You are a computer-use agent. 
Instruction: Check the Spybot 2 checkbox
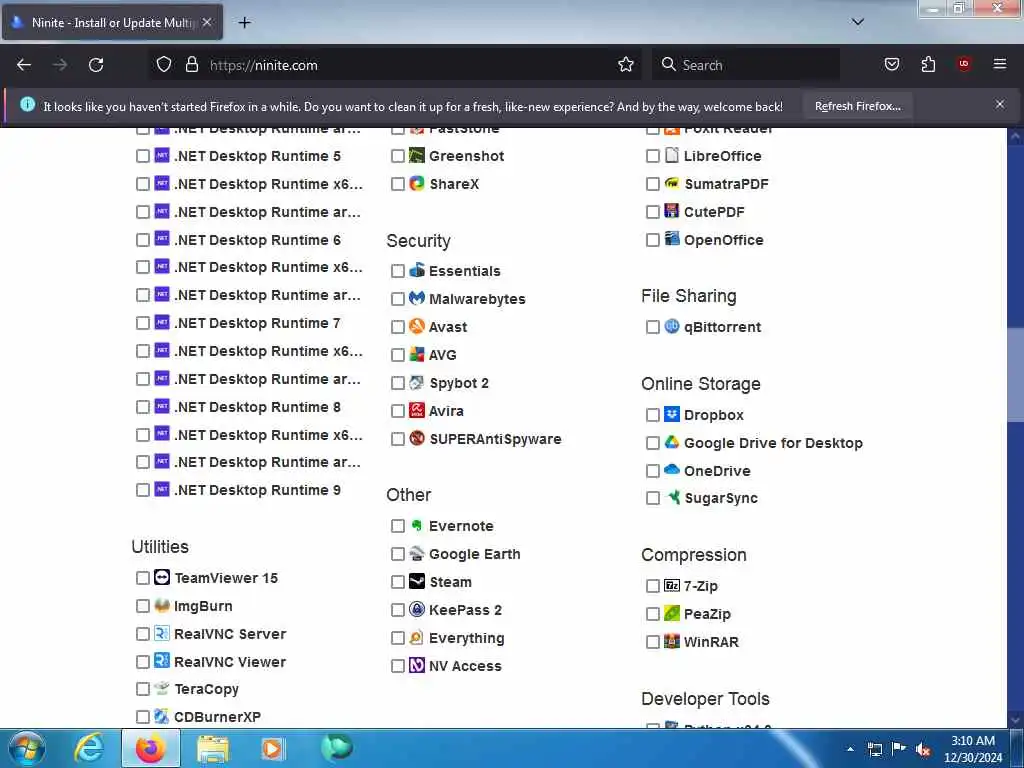[398, 383]
